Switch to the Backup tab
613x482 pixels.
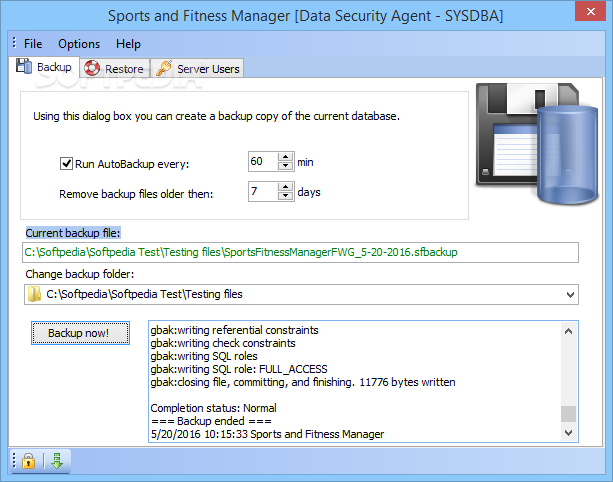pos(44,67)
